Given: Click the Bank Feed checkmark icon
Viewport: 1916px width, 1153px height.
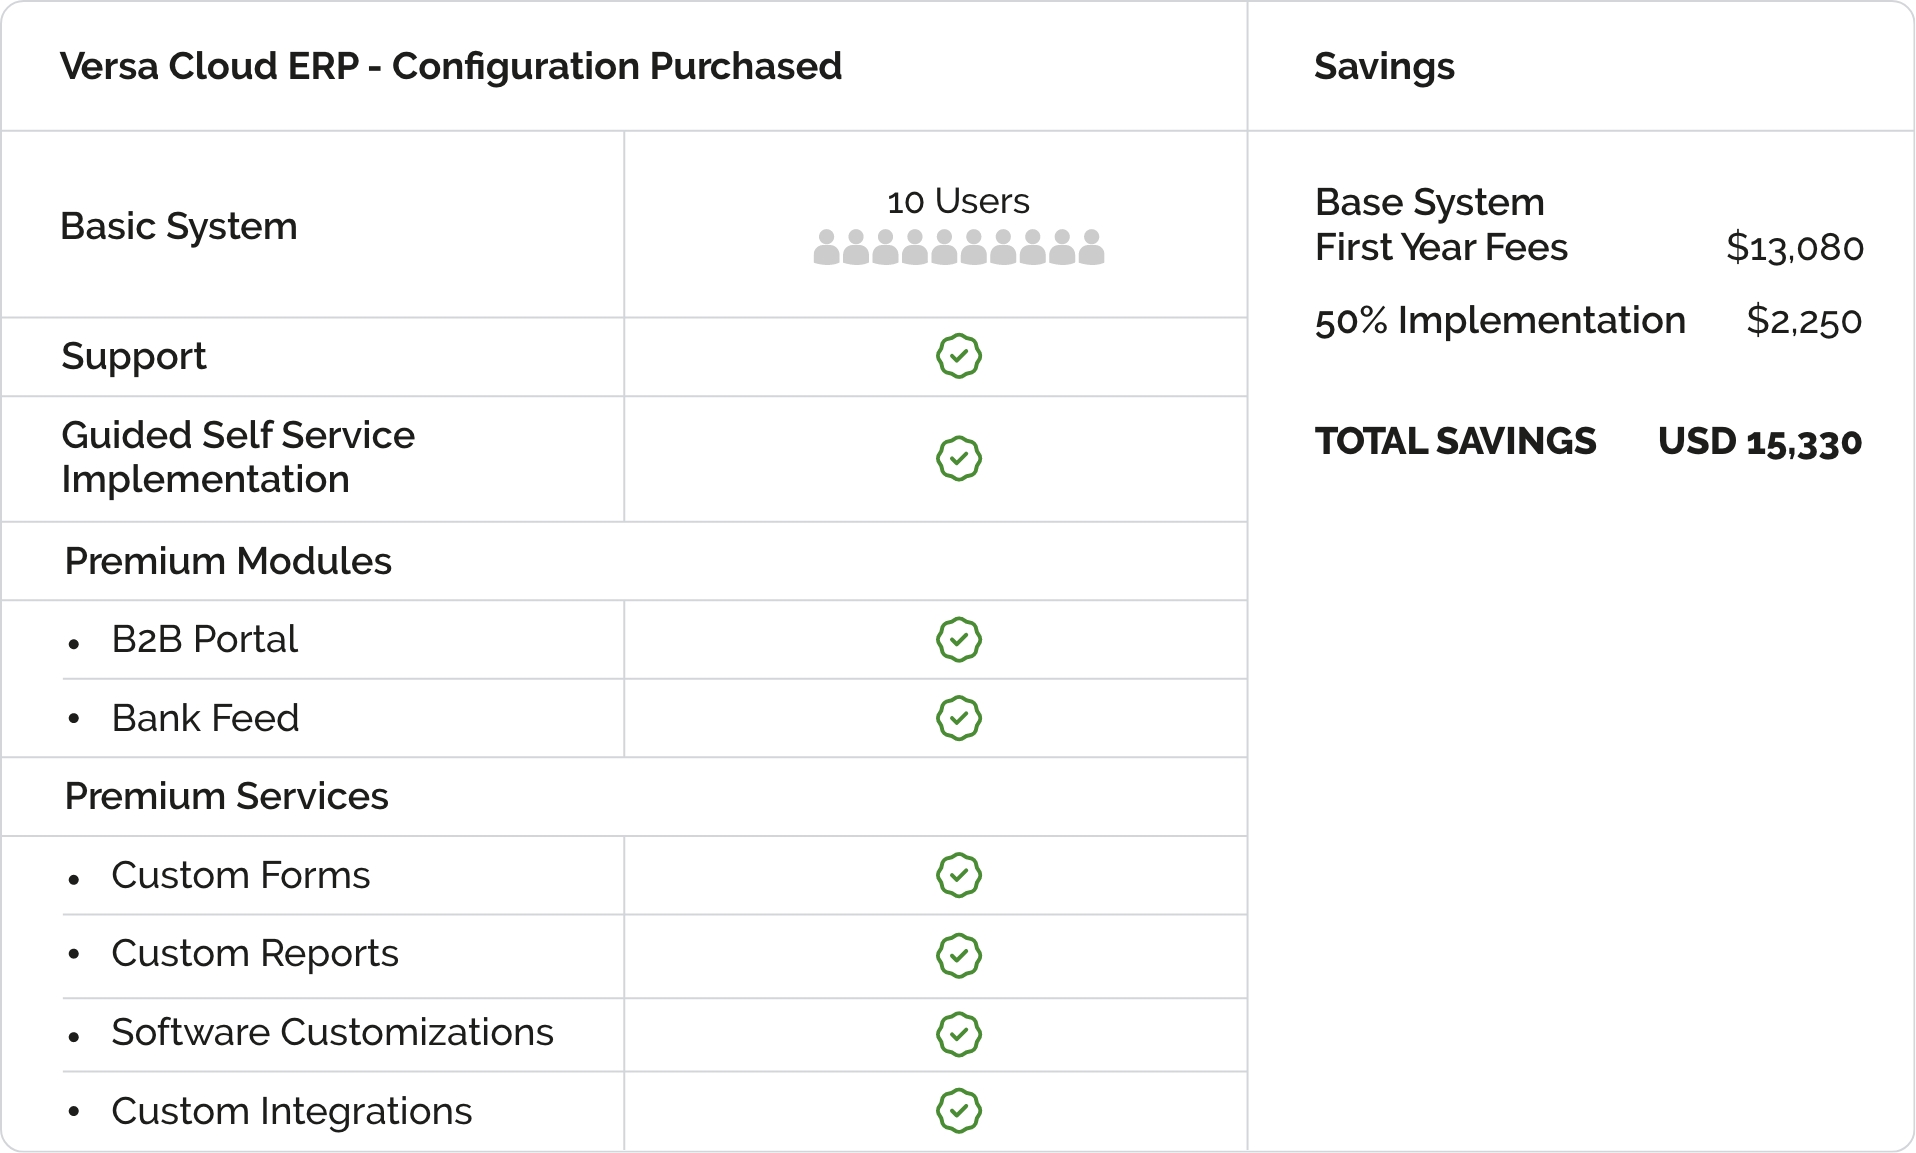Looking at the screenshot, I should tap(958, 718).
